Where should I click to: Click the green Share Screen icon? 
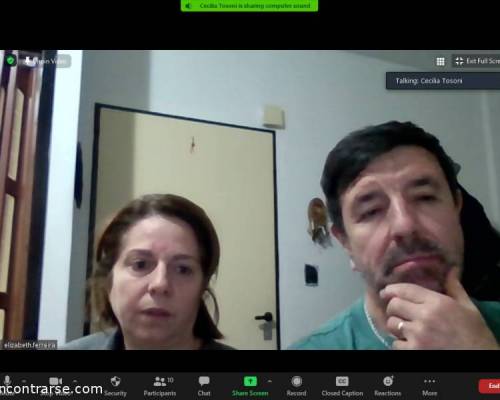(250, 381)
